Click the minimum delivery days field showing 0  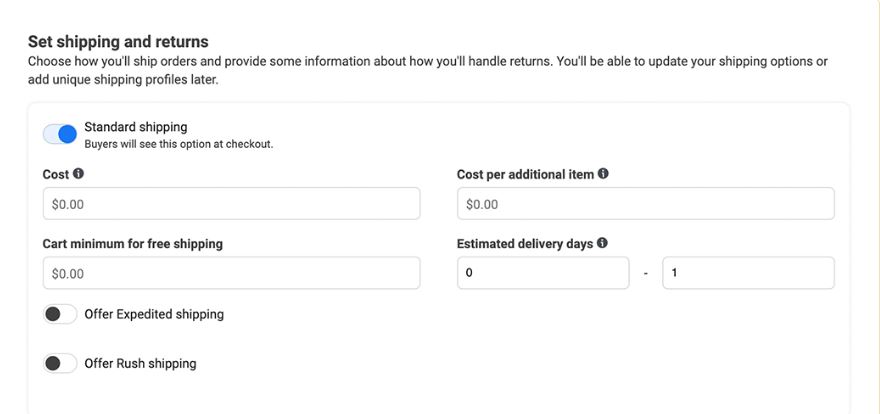click(543, 273)
